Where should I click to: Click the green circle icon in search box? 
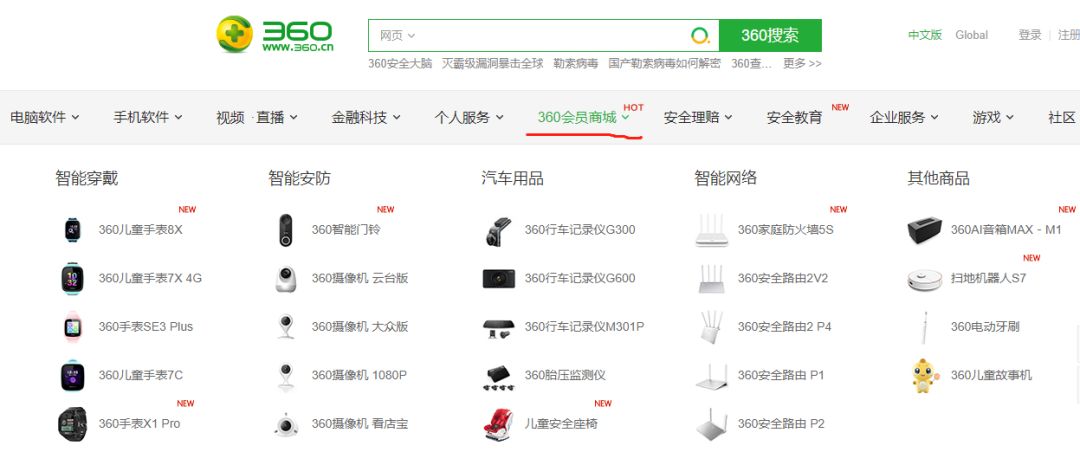point(700,36)
